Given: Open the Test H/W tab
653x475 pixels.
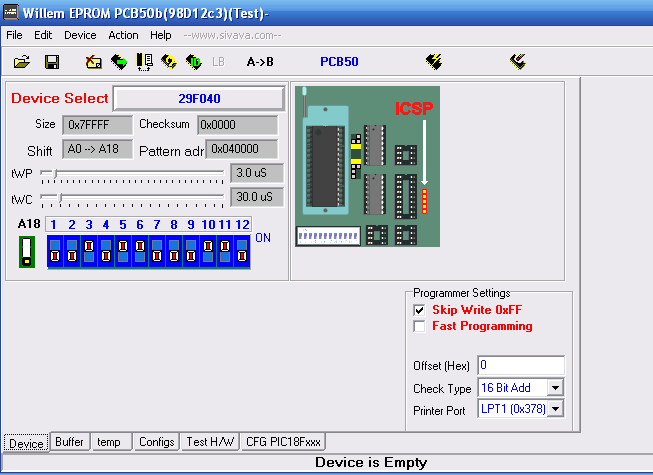Looking at the screenshot, I should point(211,442).
